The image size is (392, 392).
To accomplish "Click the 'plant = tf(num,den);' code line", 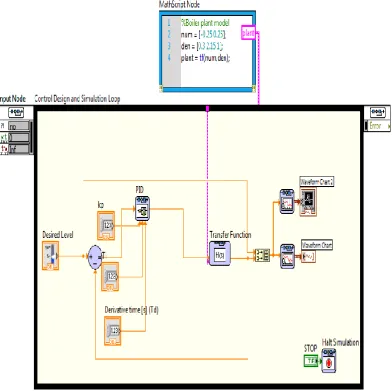I will (205, 58).
